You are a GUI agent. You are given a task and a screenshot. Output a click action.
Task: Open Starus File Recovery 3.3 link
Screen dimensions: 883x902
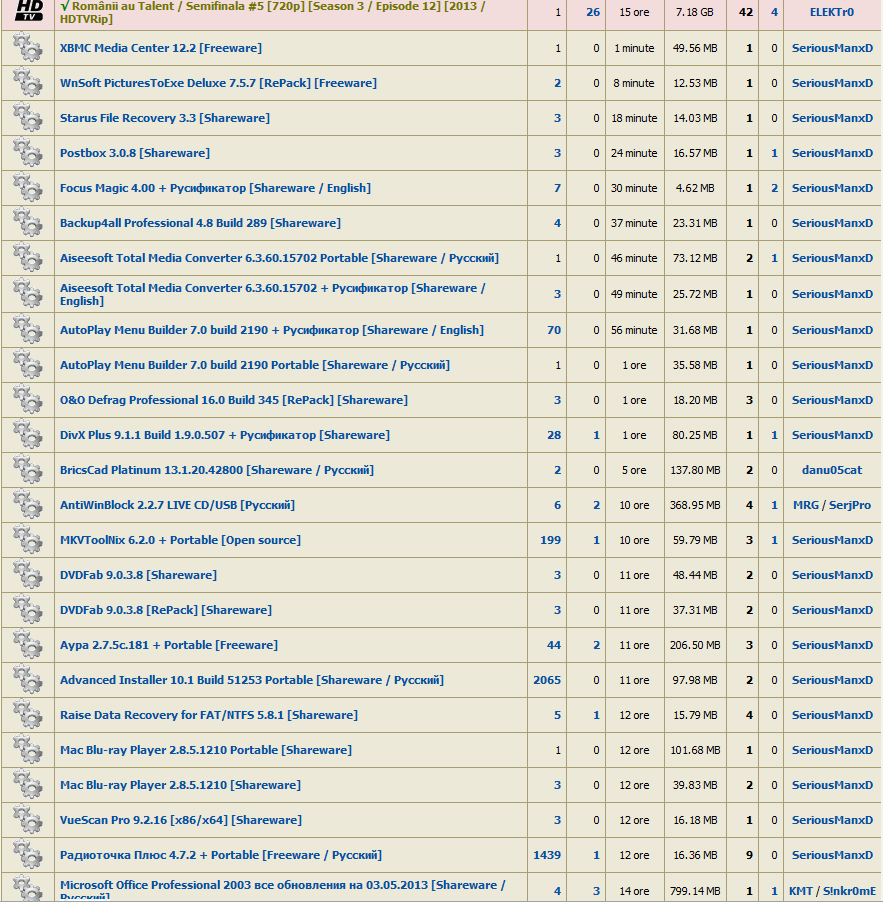click(x=165, y=119)
